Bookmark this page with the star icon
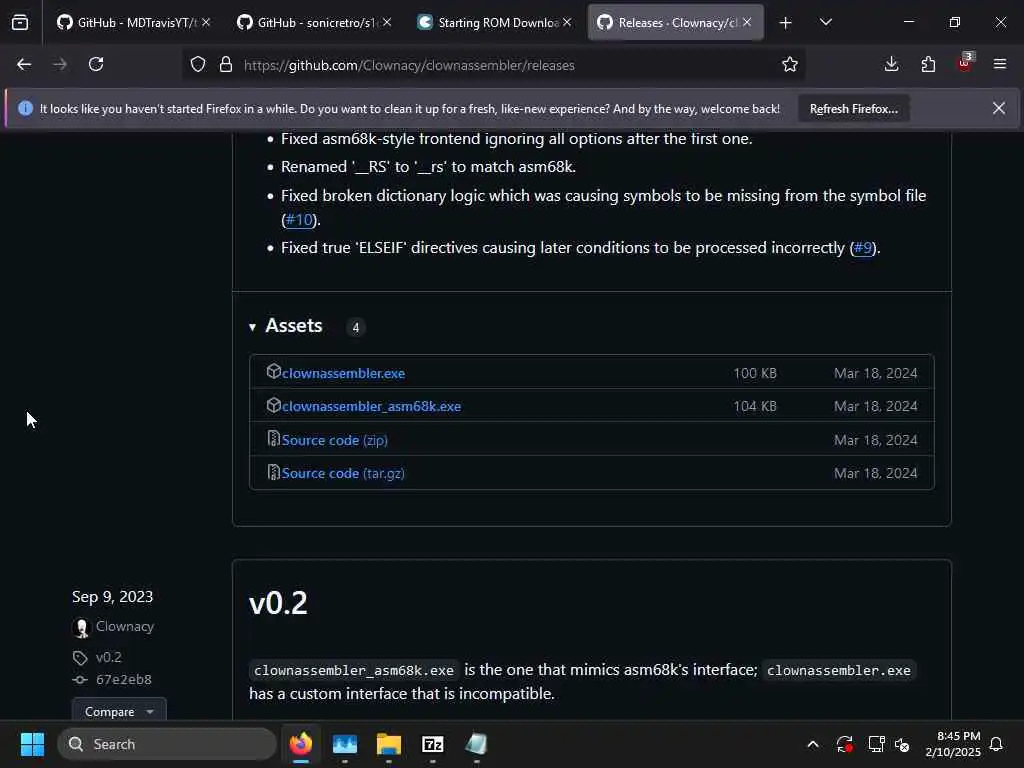 click(x=790, y=65)
